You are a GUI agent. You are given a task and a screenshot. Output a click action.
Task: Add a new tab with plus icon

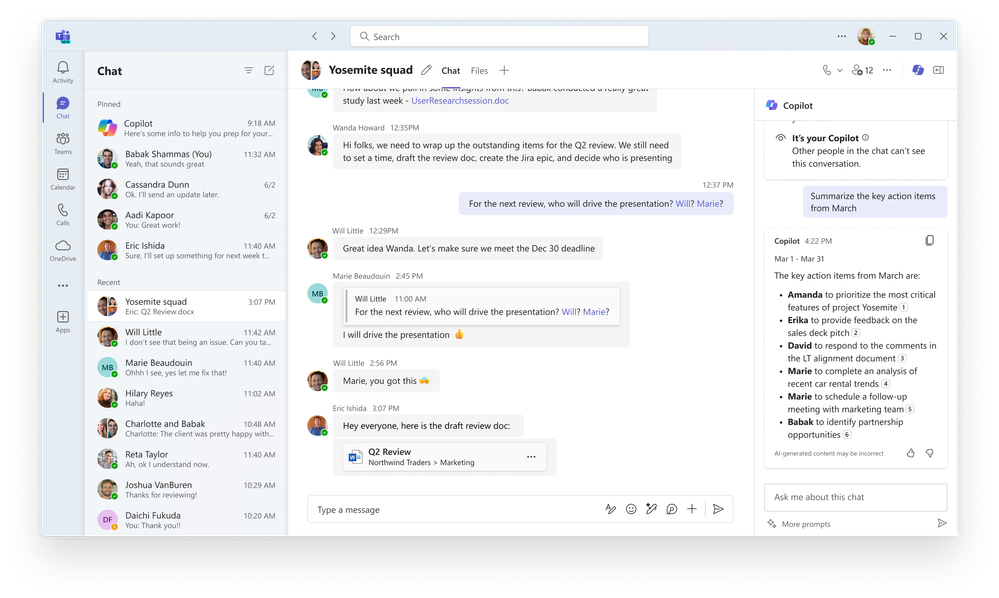(504, 70)
